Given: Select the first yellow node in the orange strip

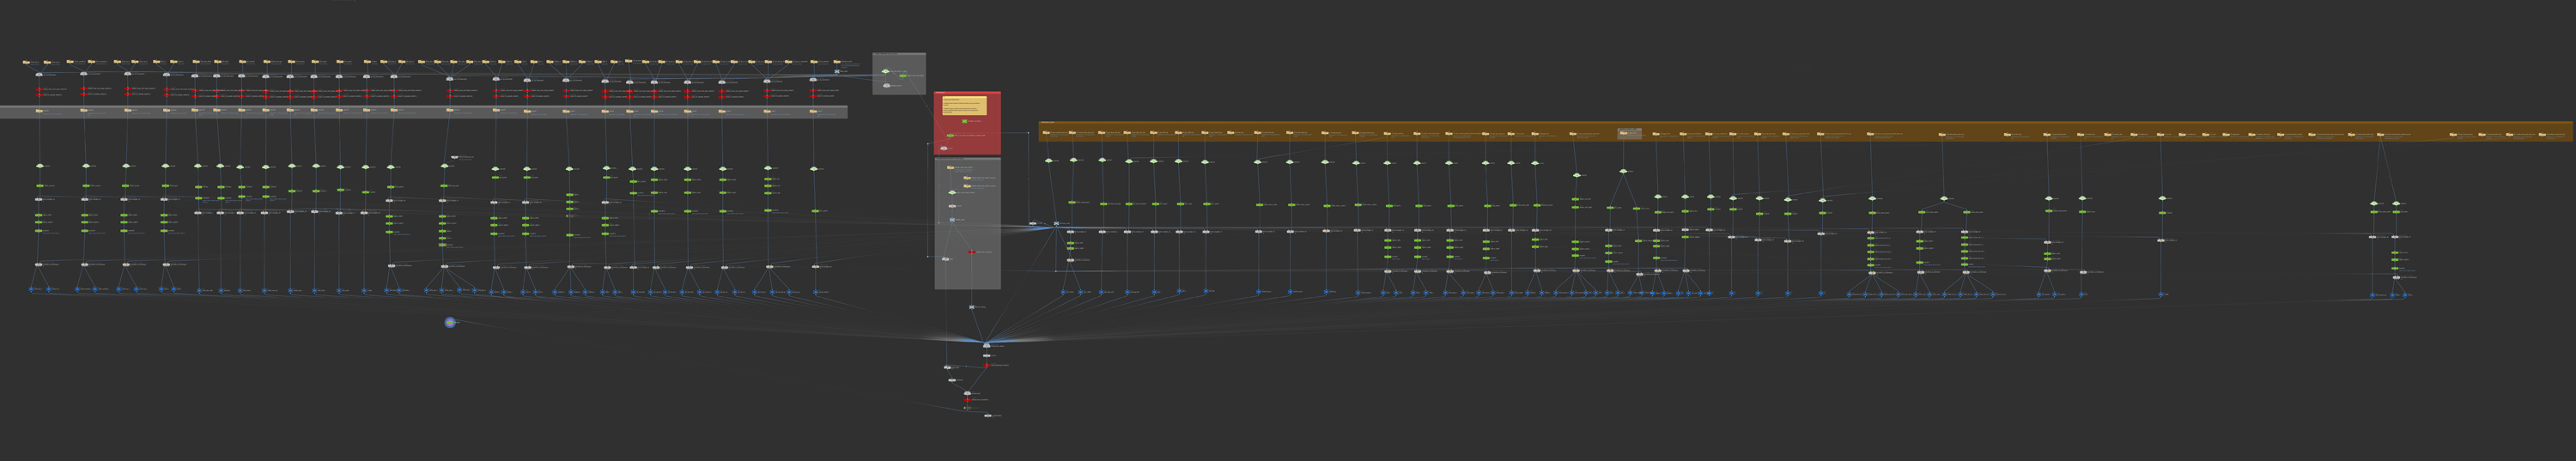Looking at the screenshot, I should coord(1046,133).
